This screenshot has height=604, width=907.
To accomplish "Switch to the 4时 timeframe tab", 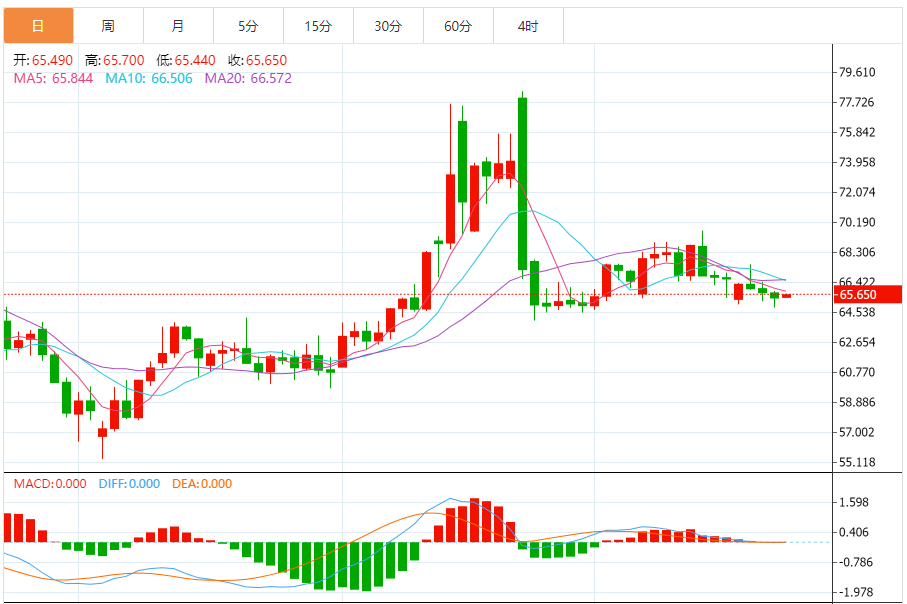I will click(x=528, y=26).
